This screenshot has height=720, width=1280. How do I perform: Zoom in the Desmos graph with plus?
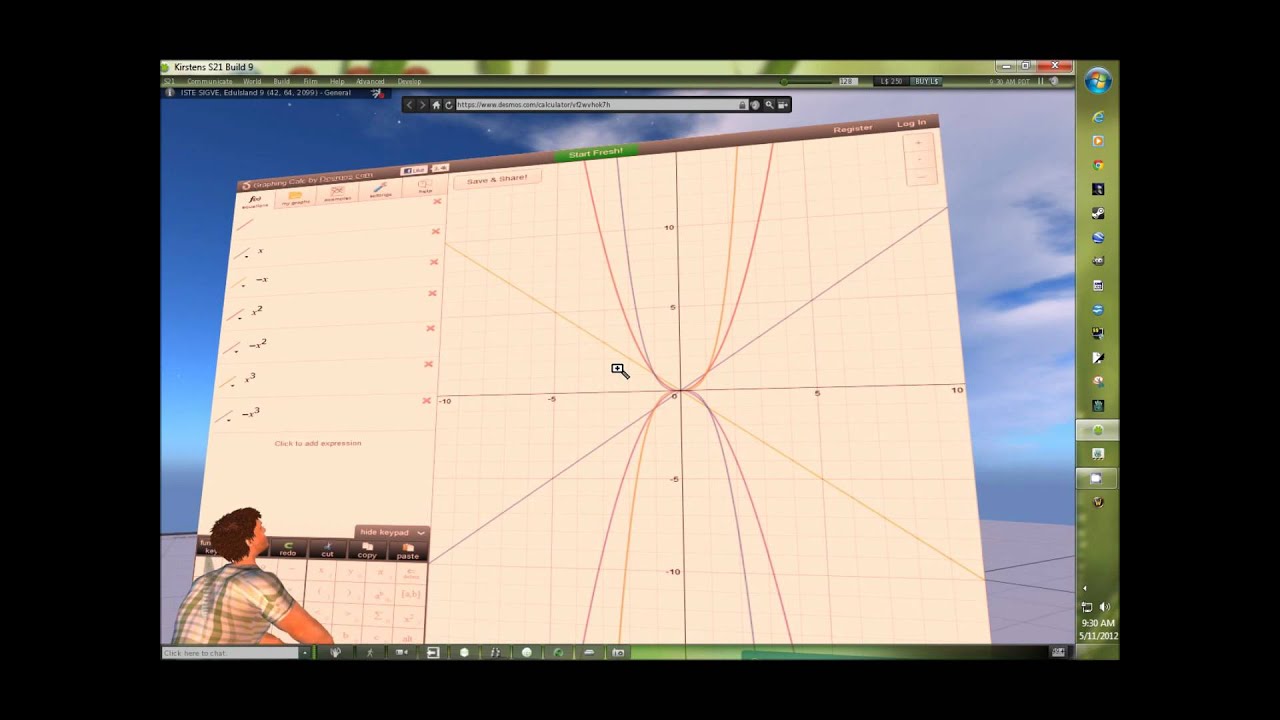click(918, 143)
